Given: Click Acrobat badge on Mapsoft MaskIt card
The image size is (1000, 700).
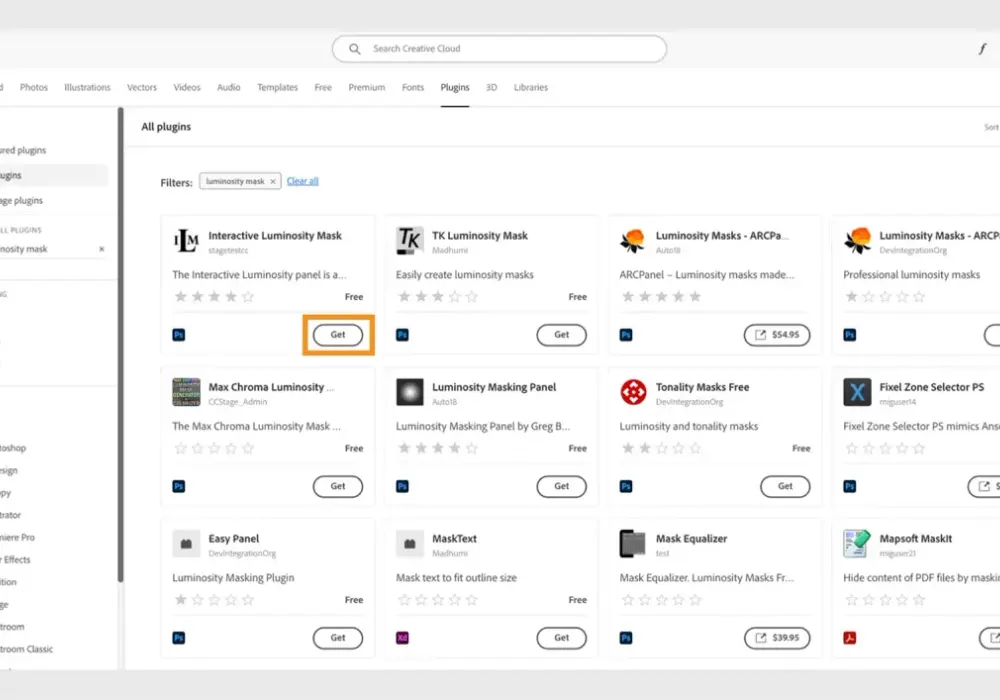Looking at the screenshot, I should click(849, 638).
